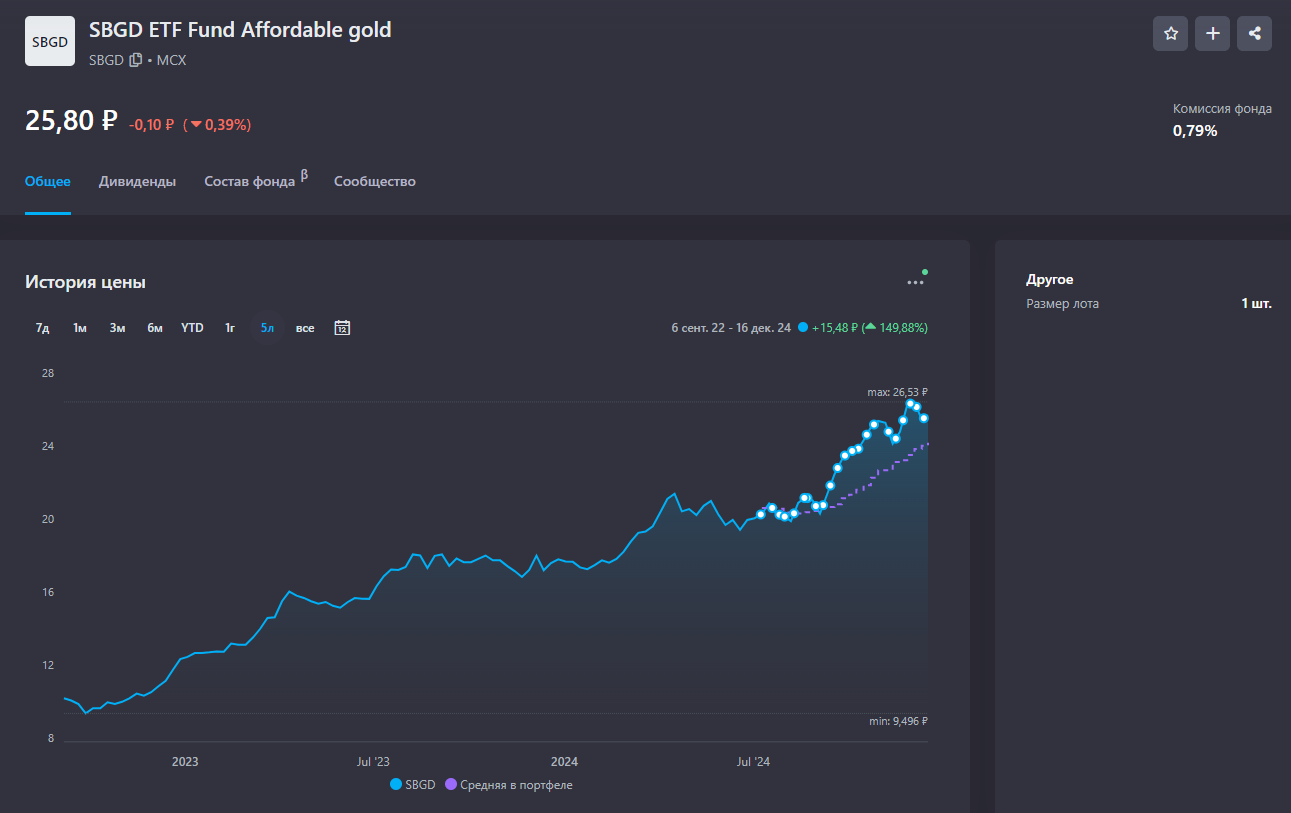Select the Общее tab

coord(48,181)
